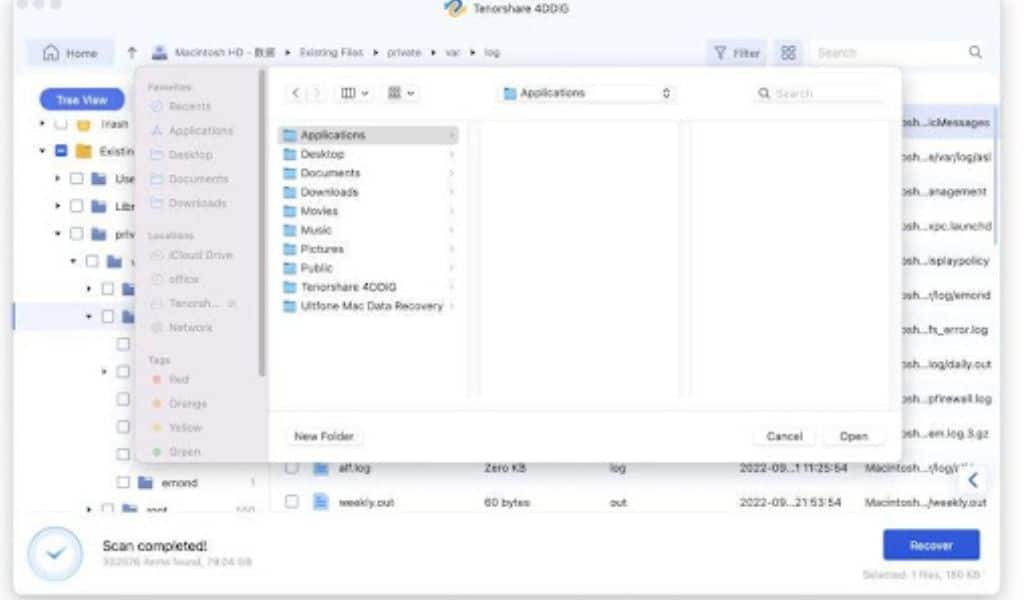Image resolution: width=1024 pixels, height=600 pixels.
Task: Click the magnifier icon in 4DDiG search
Action: point(975,52)
